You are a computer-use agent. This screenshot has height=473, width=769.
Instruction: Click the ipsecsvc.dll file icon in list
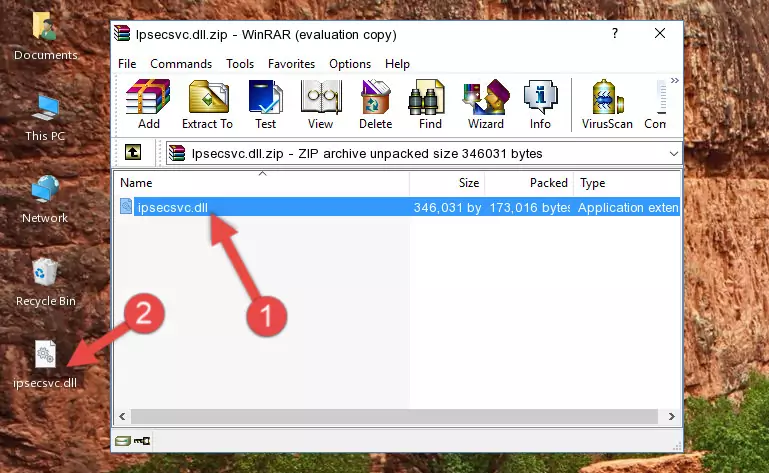[126, 207]
